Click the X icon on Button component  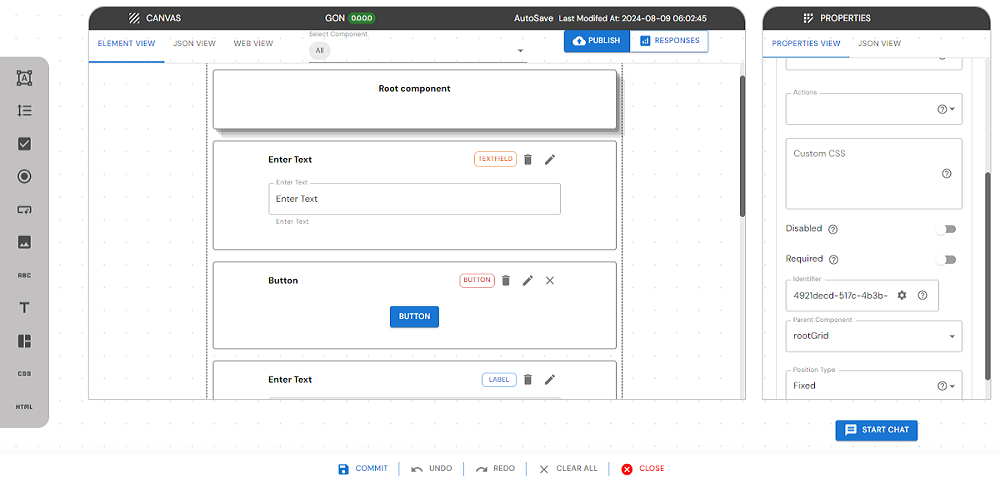pyautogui.click(x=550, y=281)
